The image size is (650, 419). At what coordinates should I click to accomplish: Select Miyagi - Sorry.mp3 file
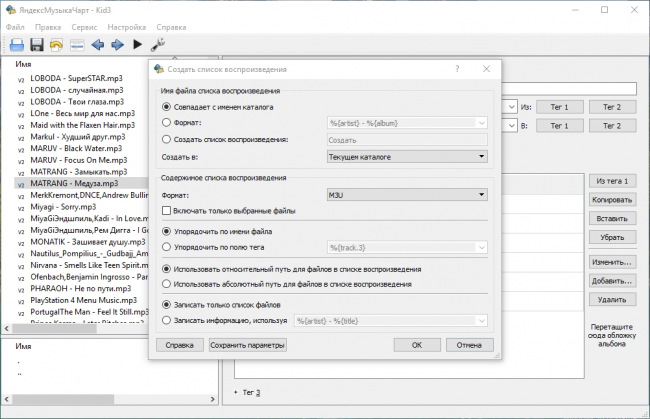tap(63, 206)
